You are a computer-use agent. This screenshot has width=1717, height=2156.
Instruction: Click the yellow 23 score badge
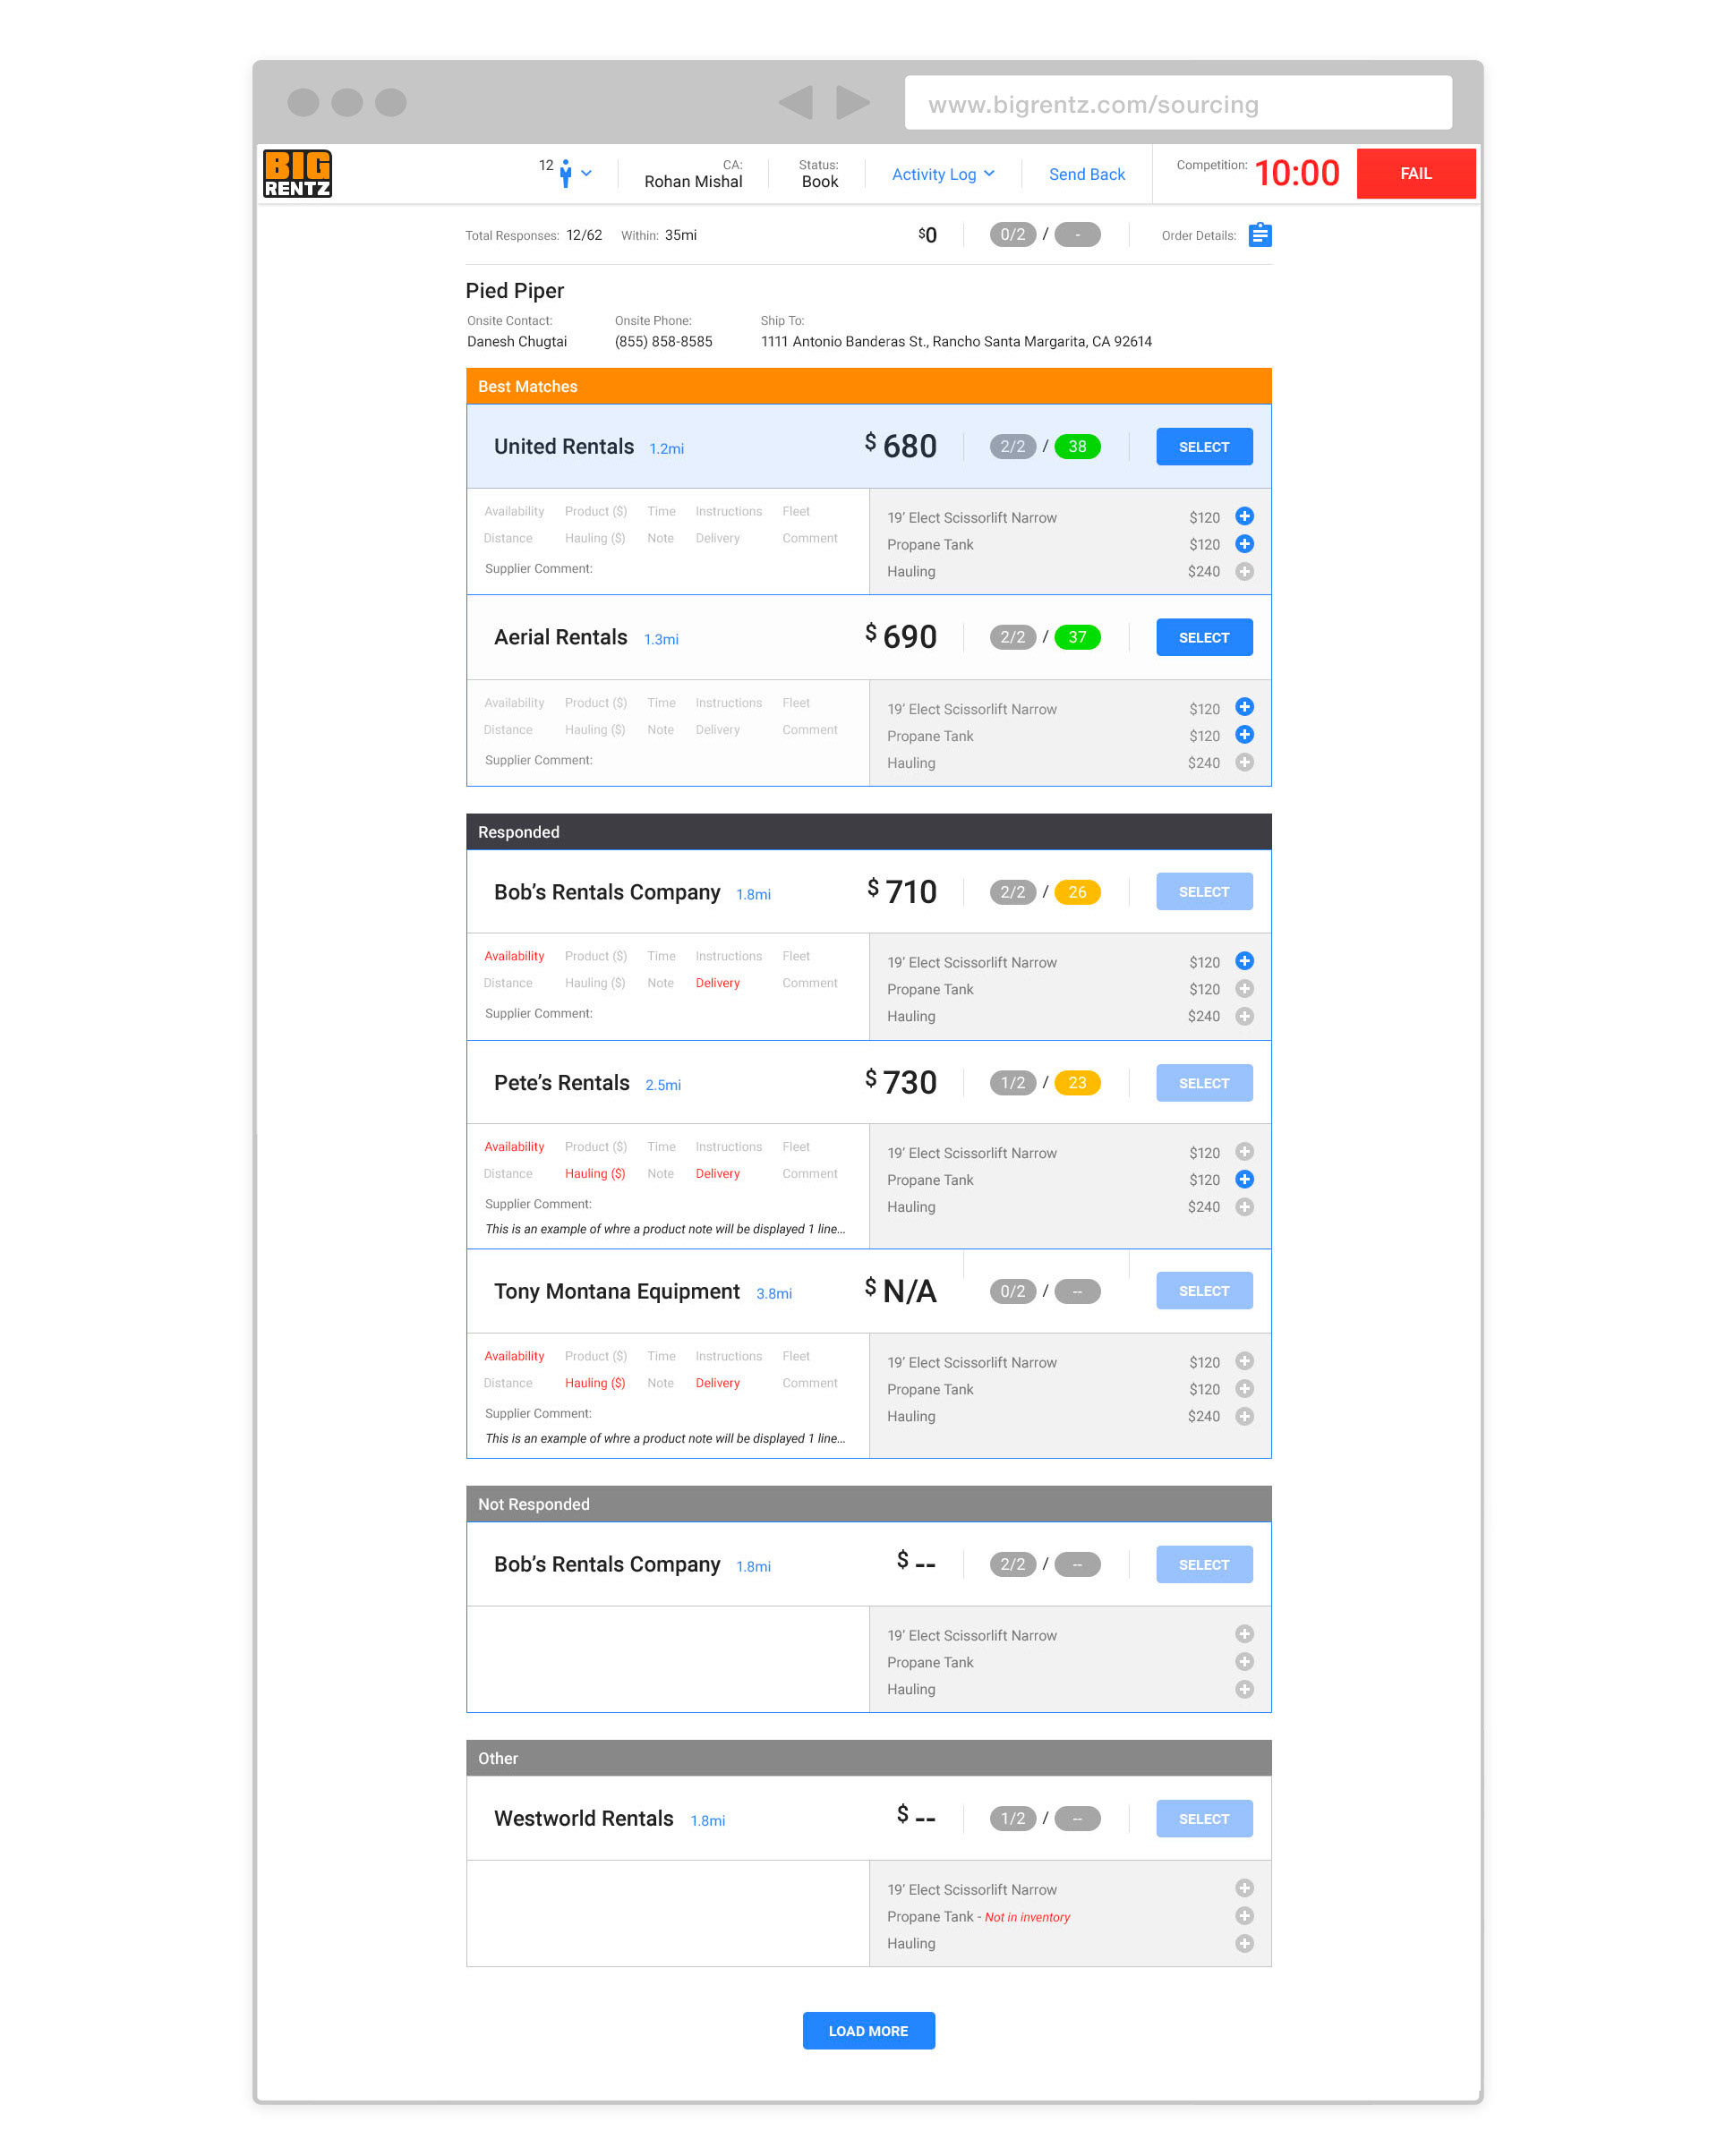pyautogui.click(x=1077, y=1083)
